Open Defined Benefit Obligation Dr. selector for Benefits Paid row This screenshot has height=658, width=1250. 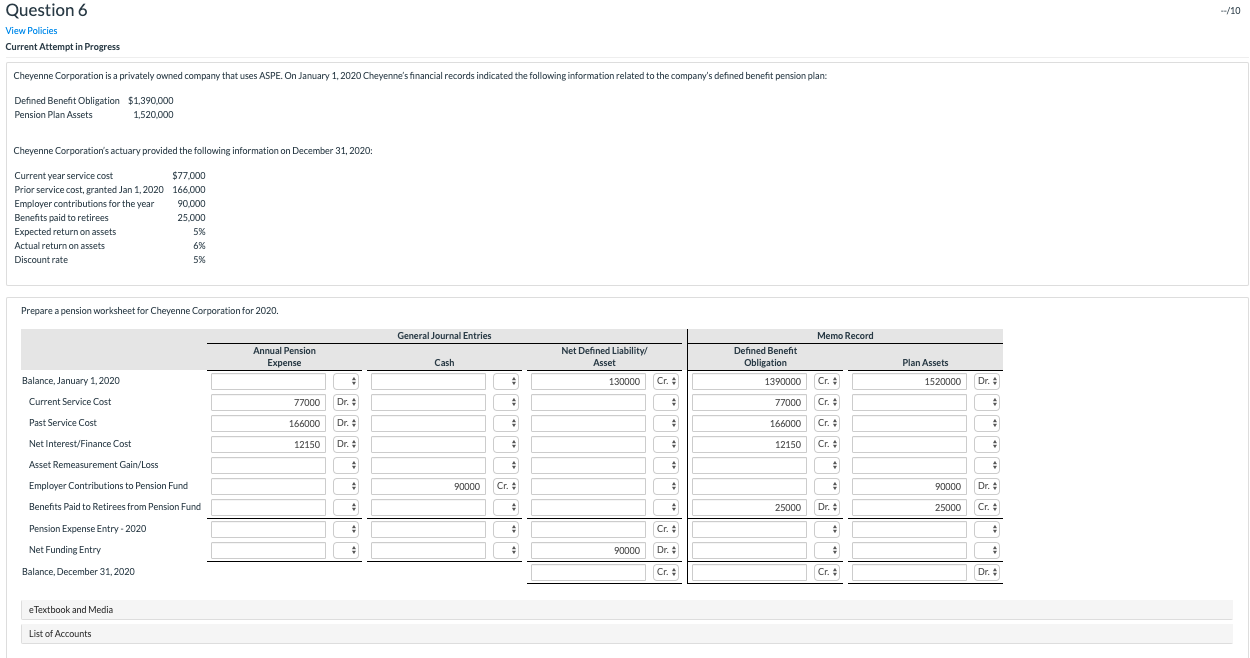point(826,507)
